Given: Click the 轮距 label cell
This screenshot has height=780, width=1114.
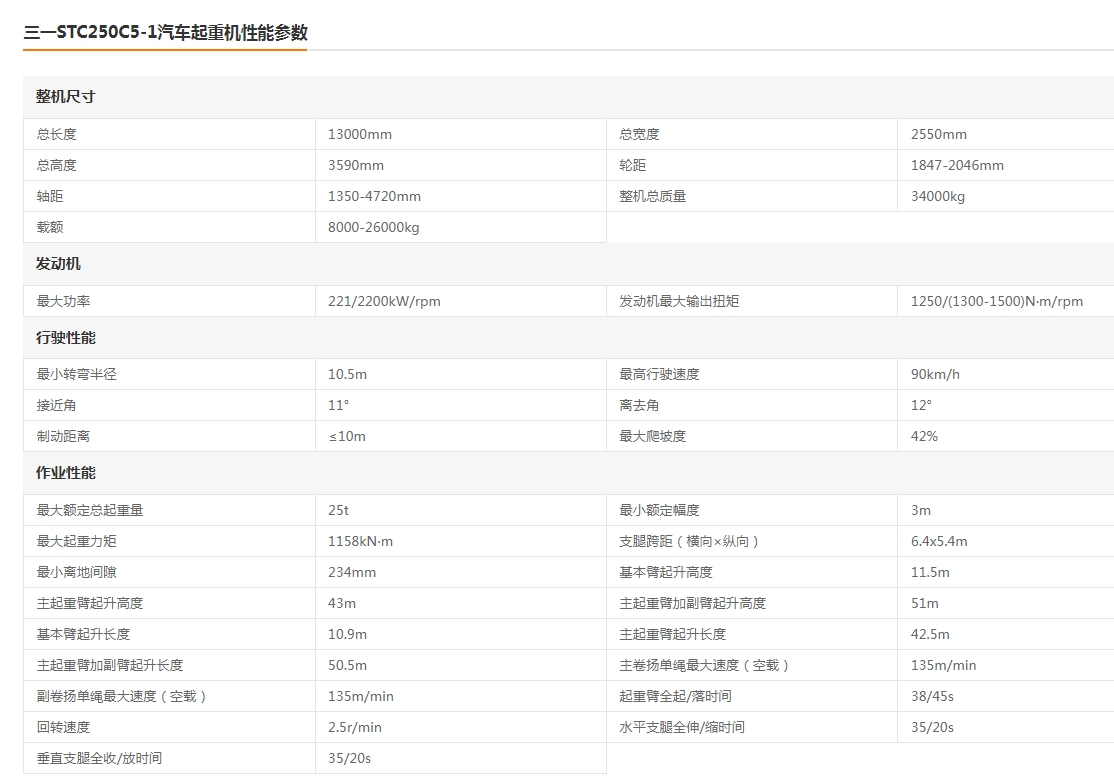Looking at the screenshot, I should click(x=752, y=165).
